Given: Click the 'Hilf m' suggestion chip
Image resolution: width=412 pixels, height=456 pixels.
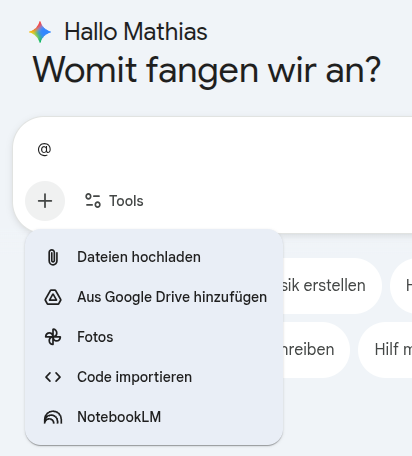Looking at the screenshot, I should click(385, 350).
